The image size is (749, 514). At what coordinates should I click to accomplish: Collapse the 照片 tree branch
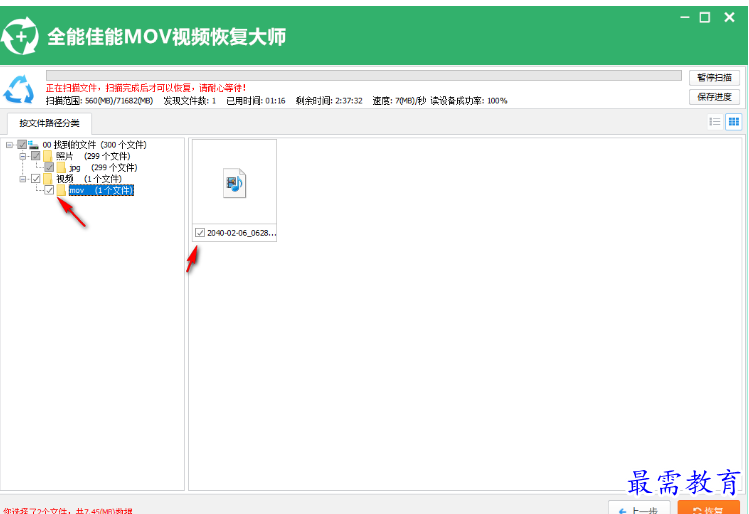(23, 156)
